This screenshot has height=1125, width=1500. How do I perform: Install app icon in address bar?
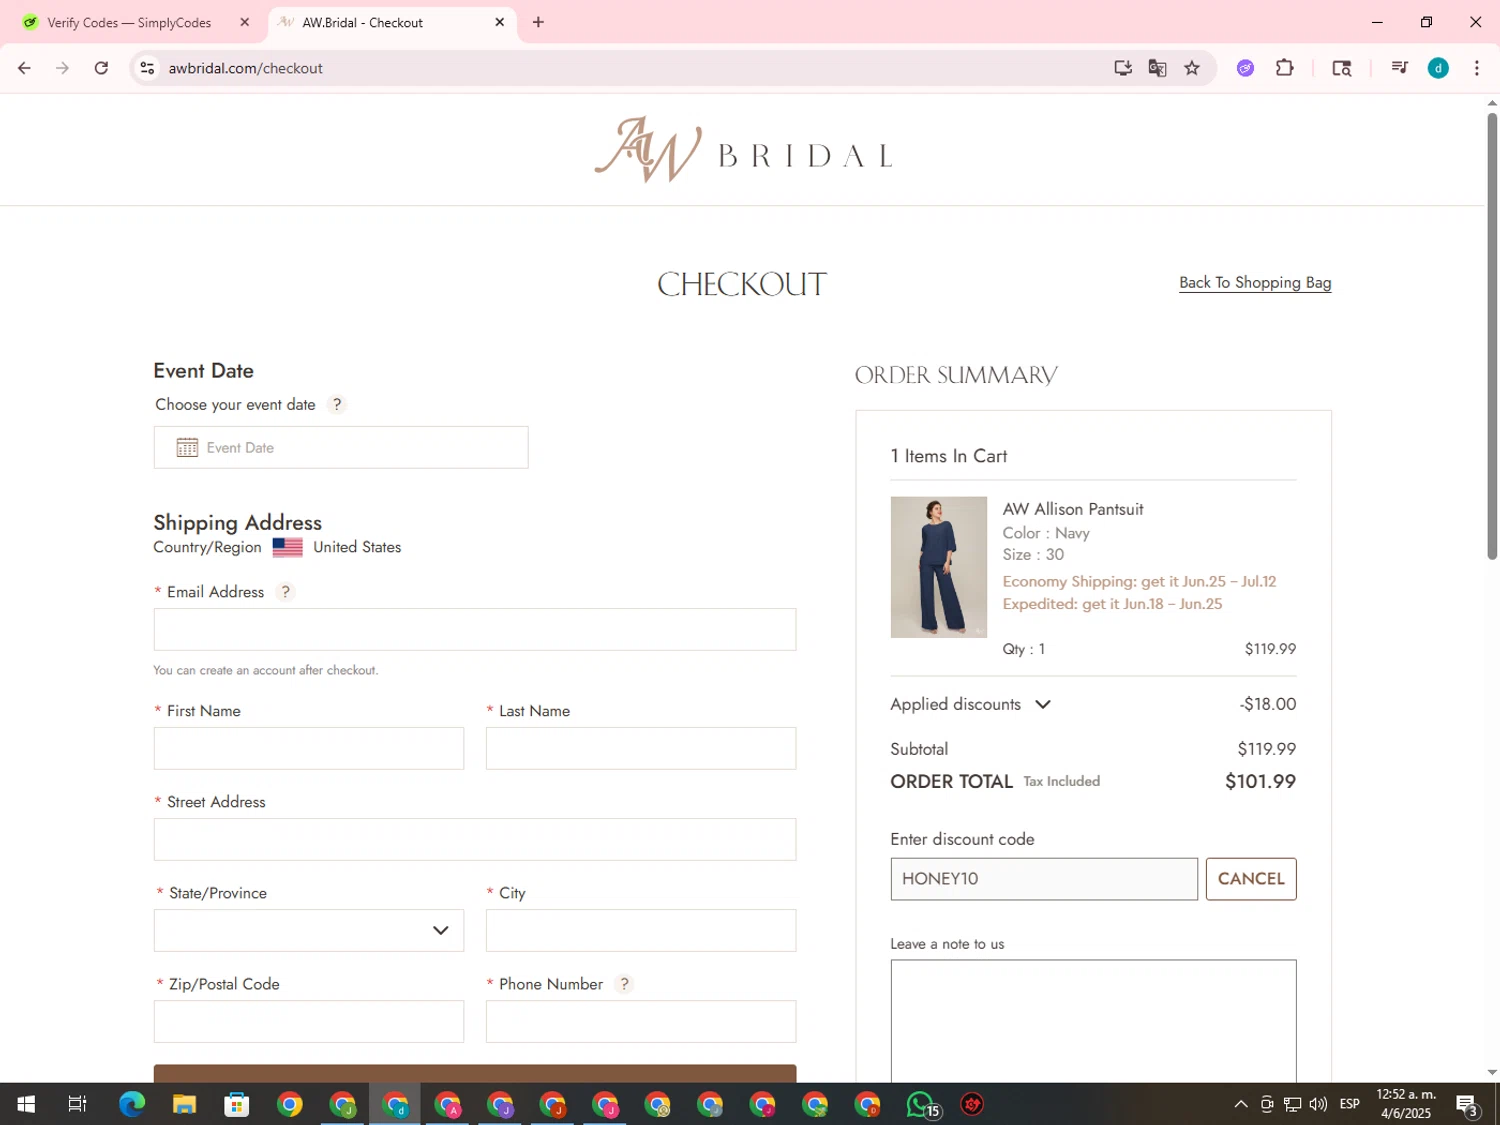[1123, 68]
